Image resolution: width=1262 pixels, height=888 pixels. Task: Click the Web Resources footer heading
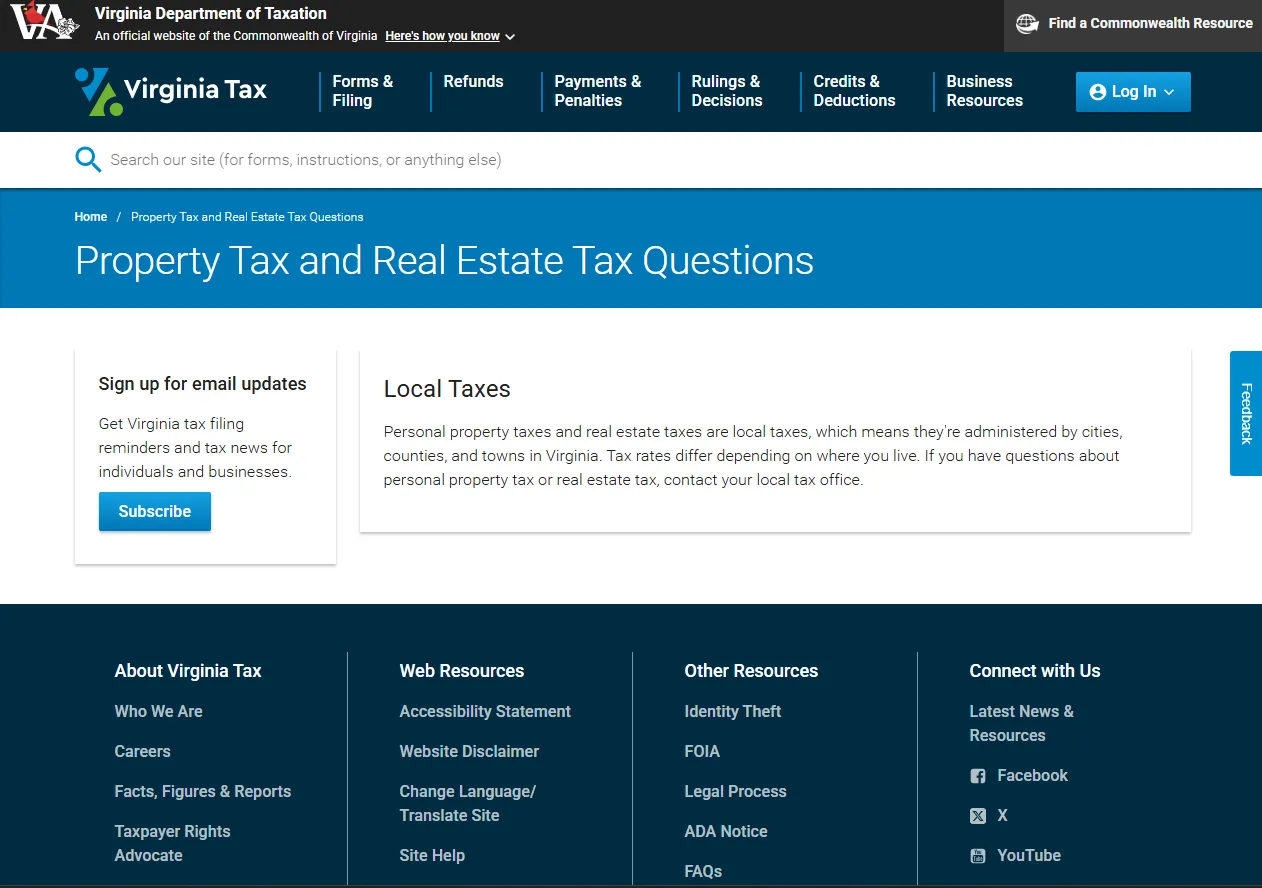[462, 671]
